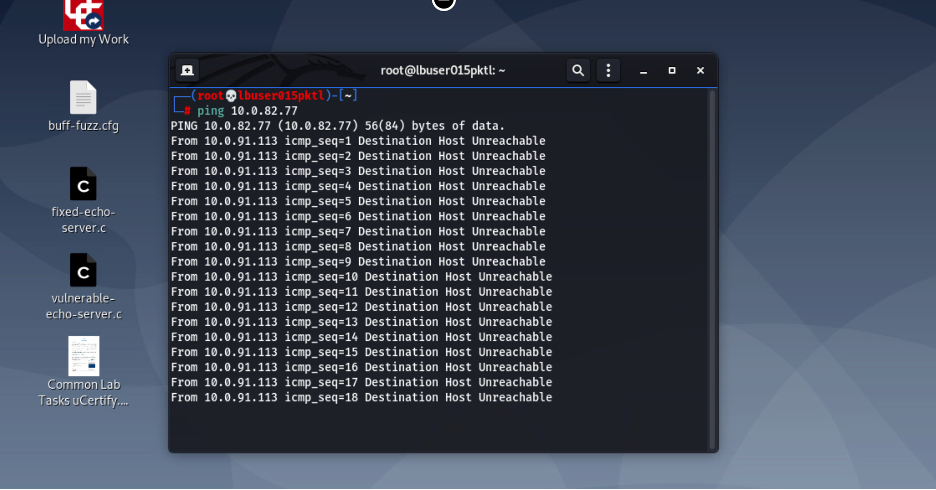Close the root terminal window
The image size is (936, 490).
point(700,70)
